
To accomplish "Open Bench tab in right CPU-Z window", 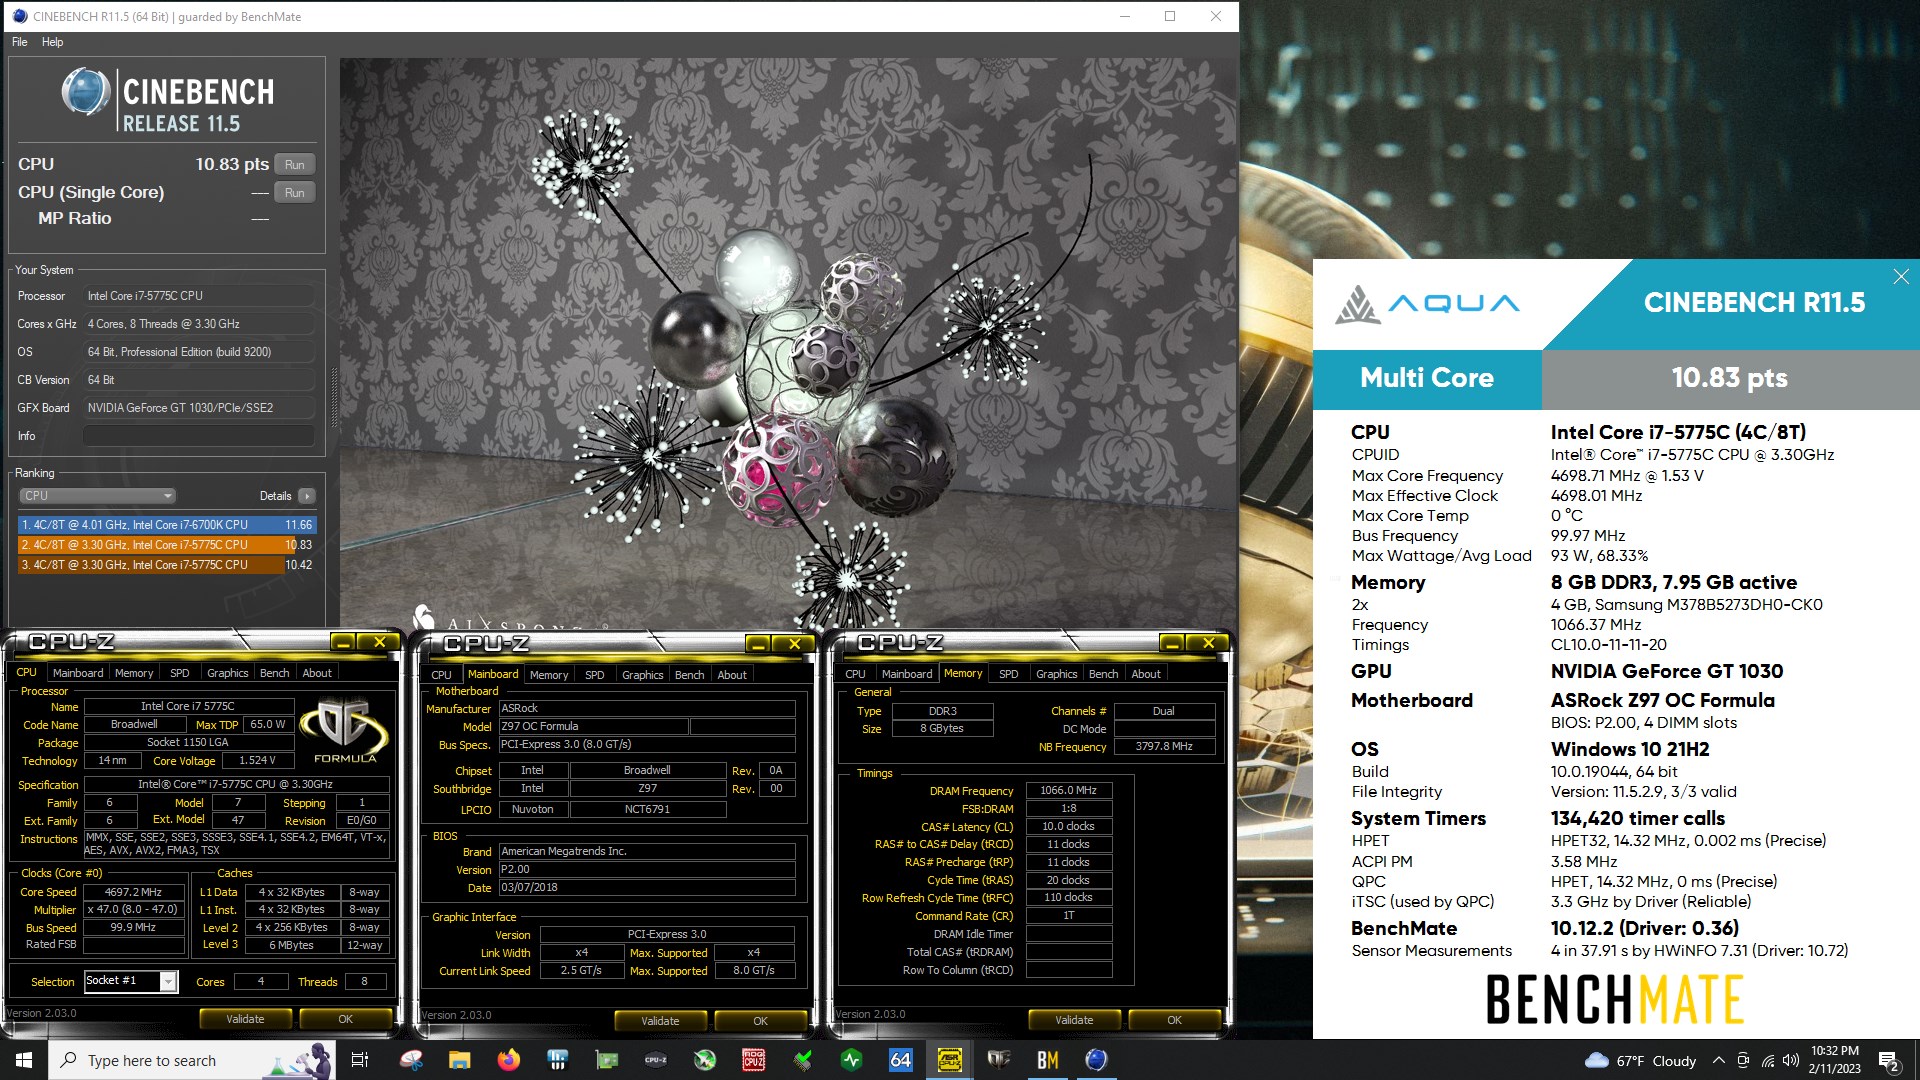I will coord(1104,674).
